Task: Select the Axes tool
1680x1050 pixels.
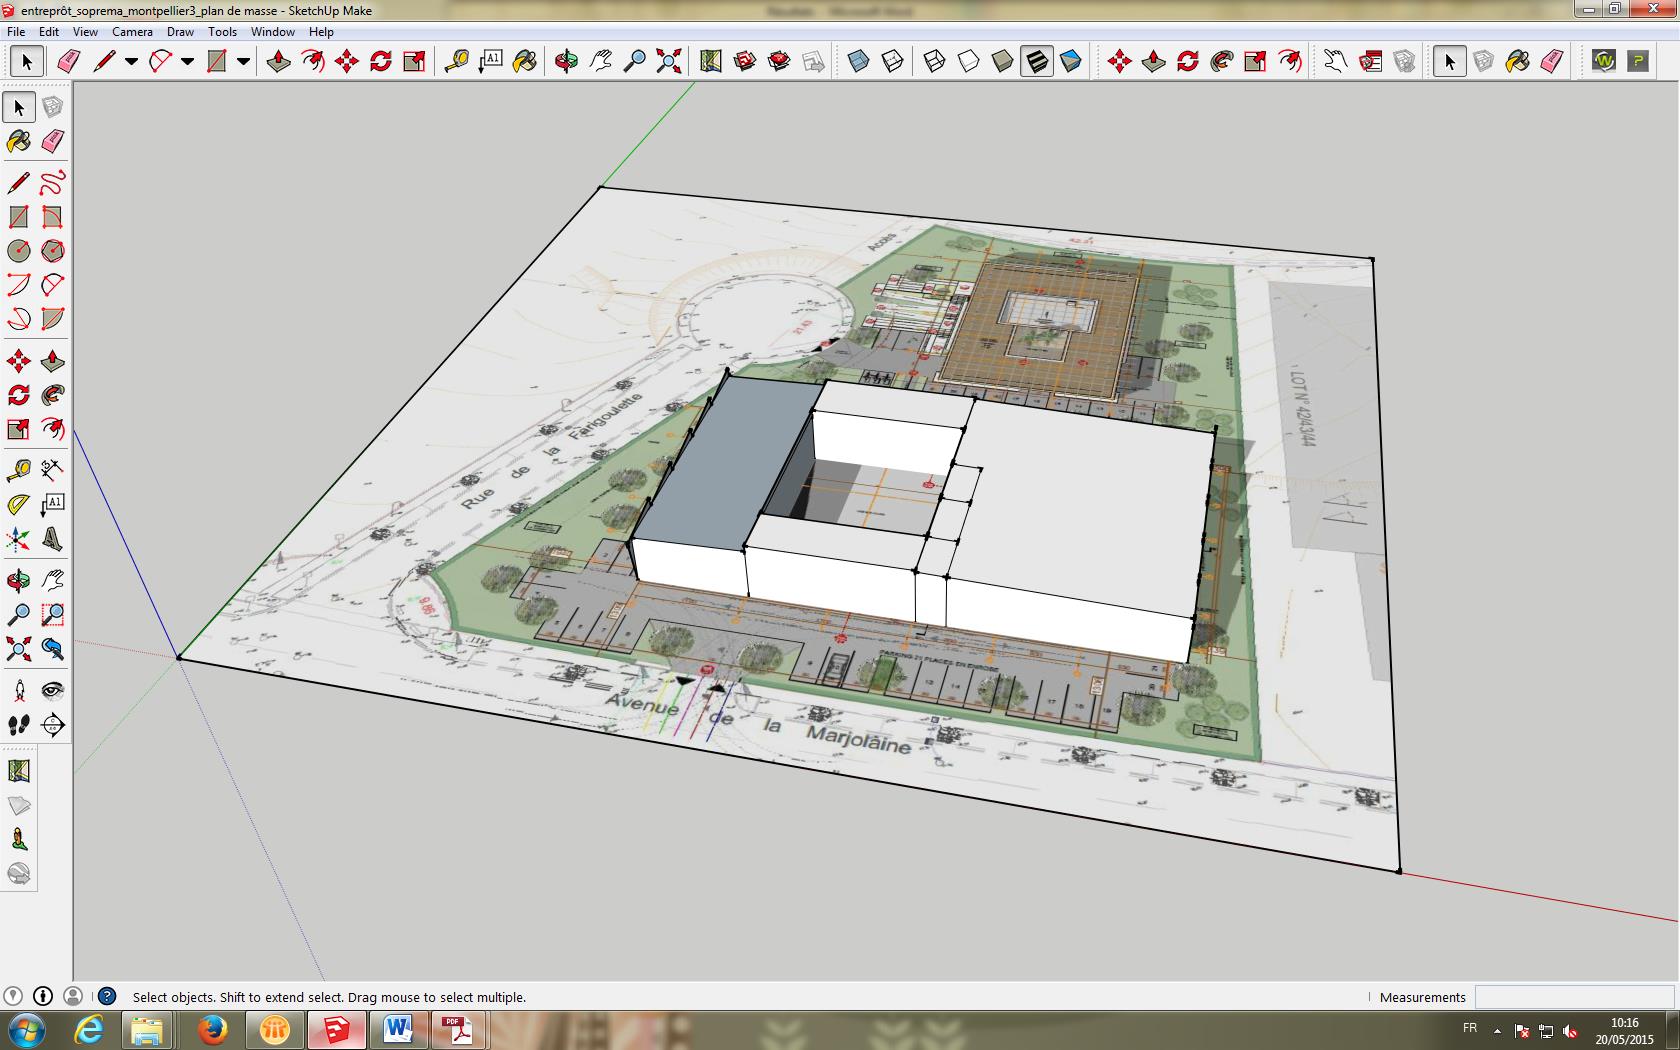Action: click(x=19, y=541)
